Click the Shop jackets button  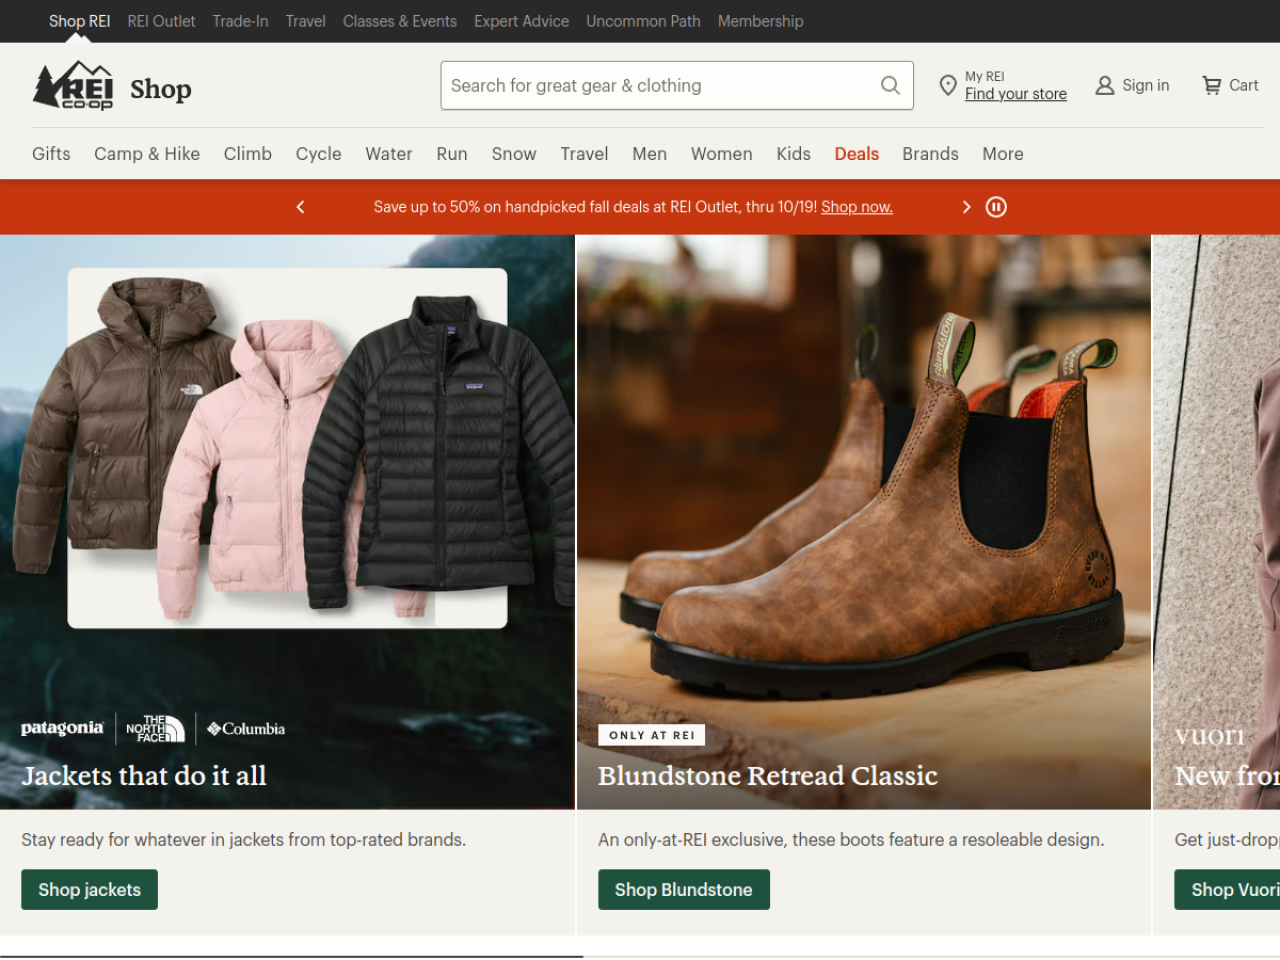click(x=89, y=890)
